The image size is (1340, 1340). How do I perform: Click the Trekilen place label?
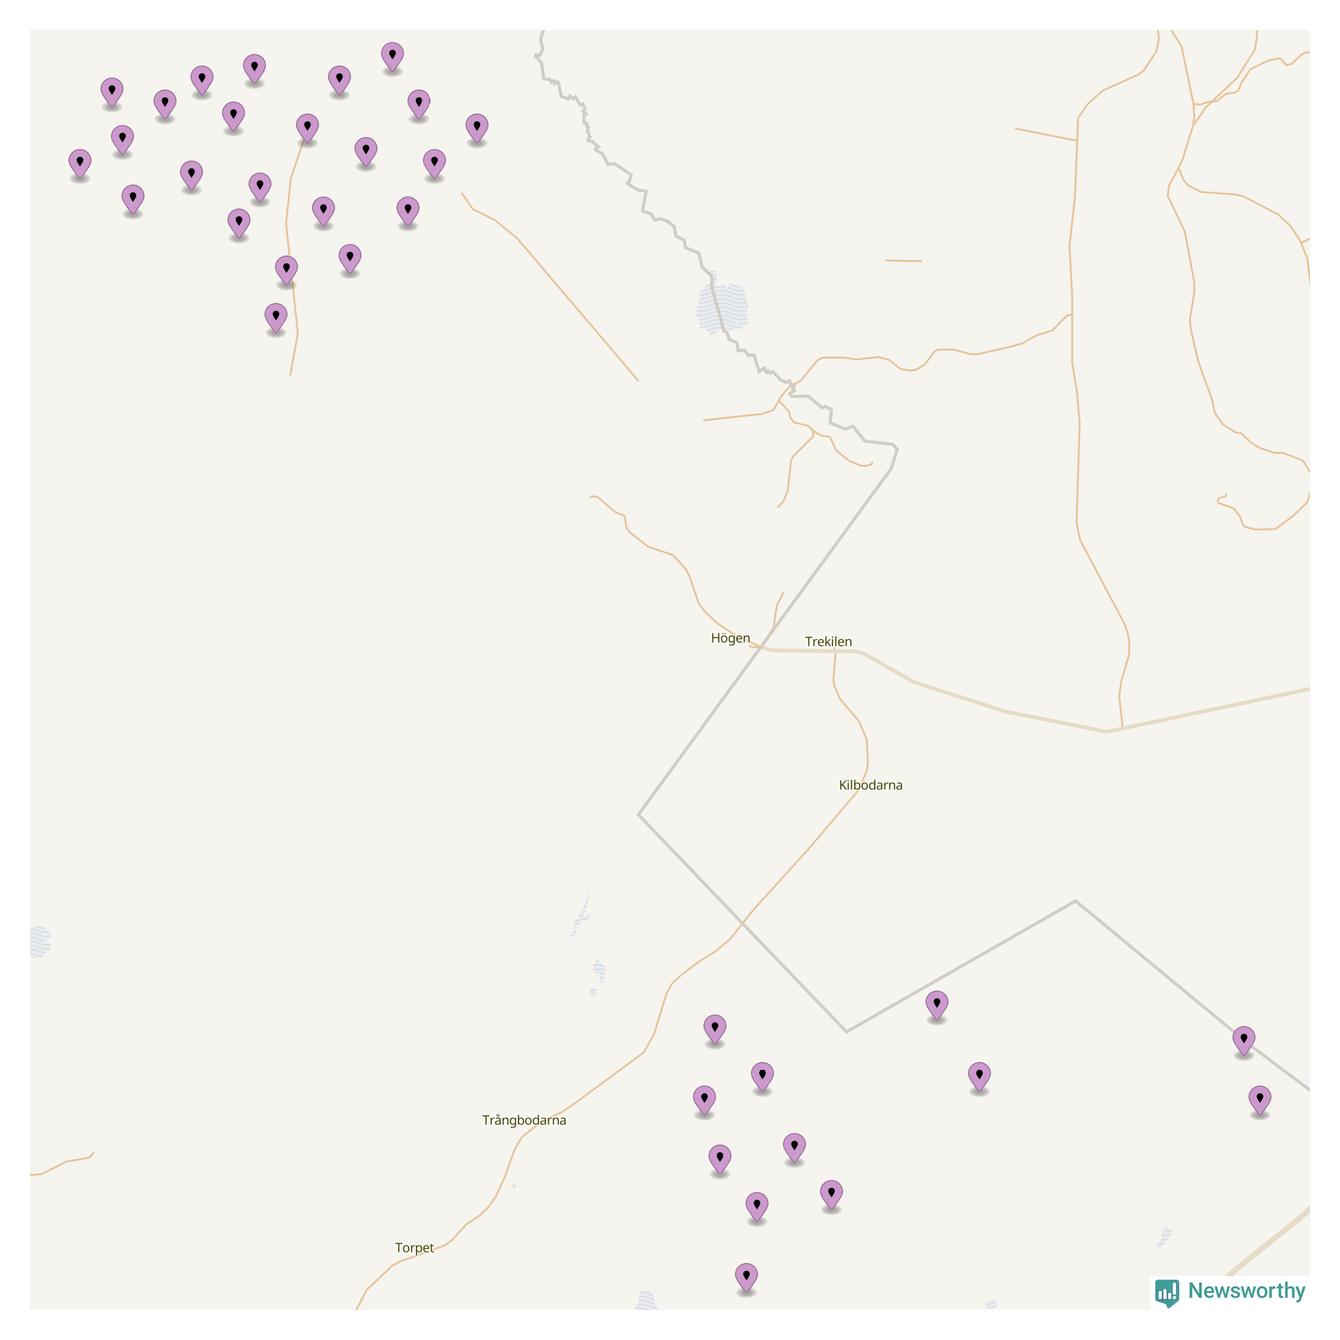828,642
